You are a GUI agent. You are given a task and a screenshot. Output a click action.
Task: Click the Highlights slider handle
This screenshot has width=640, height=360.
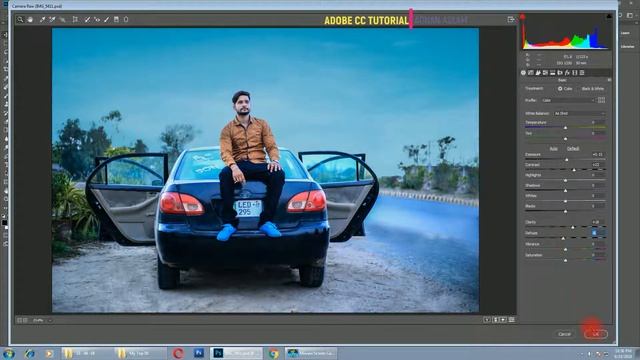tap(565, 180)
